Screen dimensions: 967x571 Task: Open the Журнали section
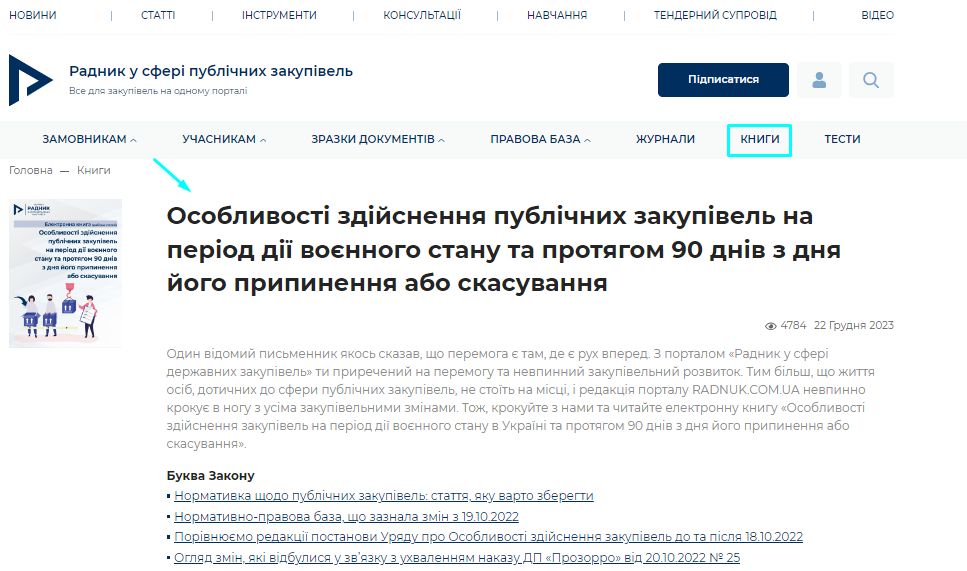(665, 139)
